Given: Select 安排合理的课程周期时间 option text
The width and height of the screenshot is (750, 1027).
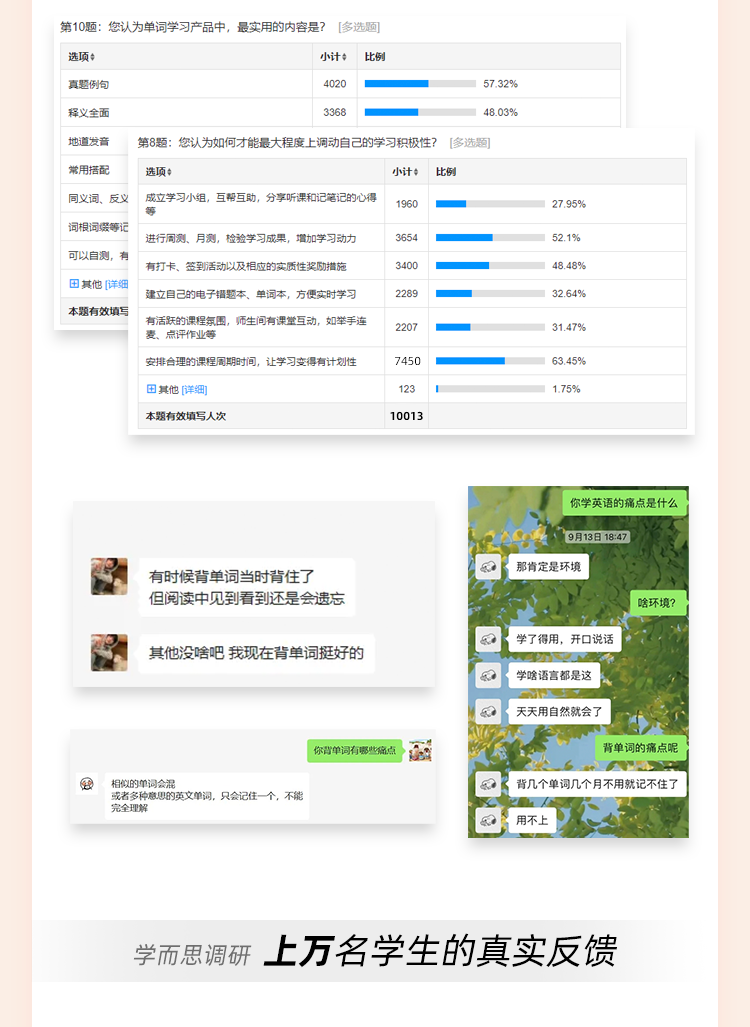Looking at the screenshot, I should (x=251, y=362).
